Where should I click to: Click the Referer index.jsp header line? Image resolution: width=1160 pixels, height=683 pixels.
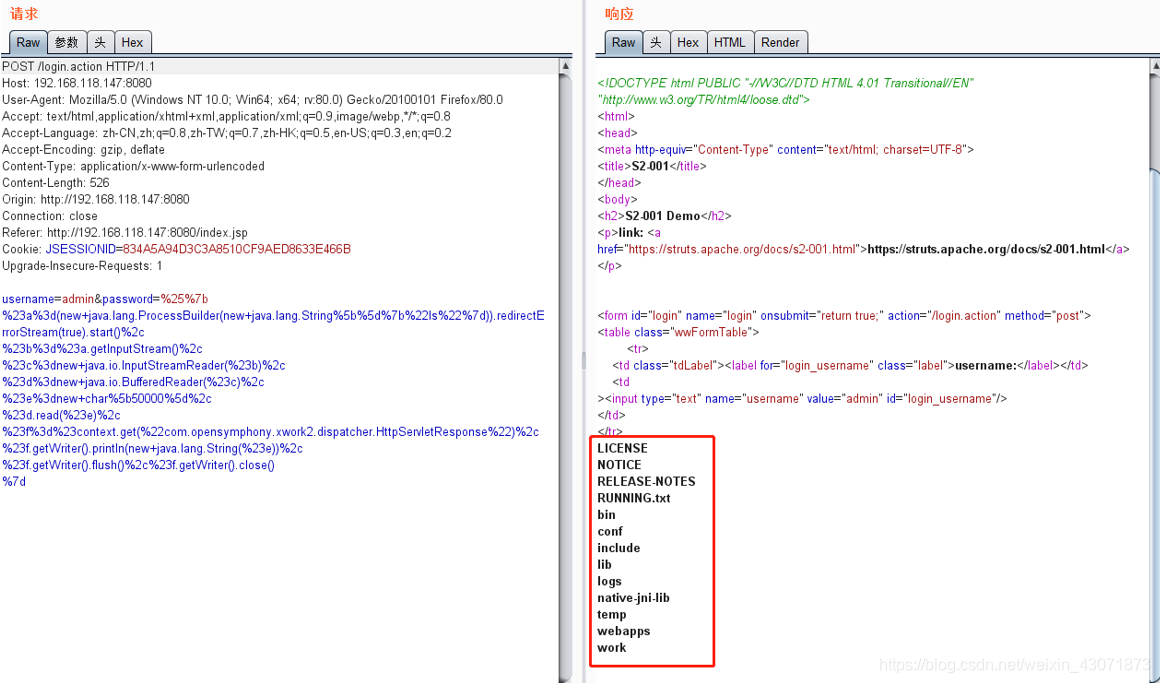pos(125,232)
